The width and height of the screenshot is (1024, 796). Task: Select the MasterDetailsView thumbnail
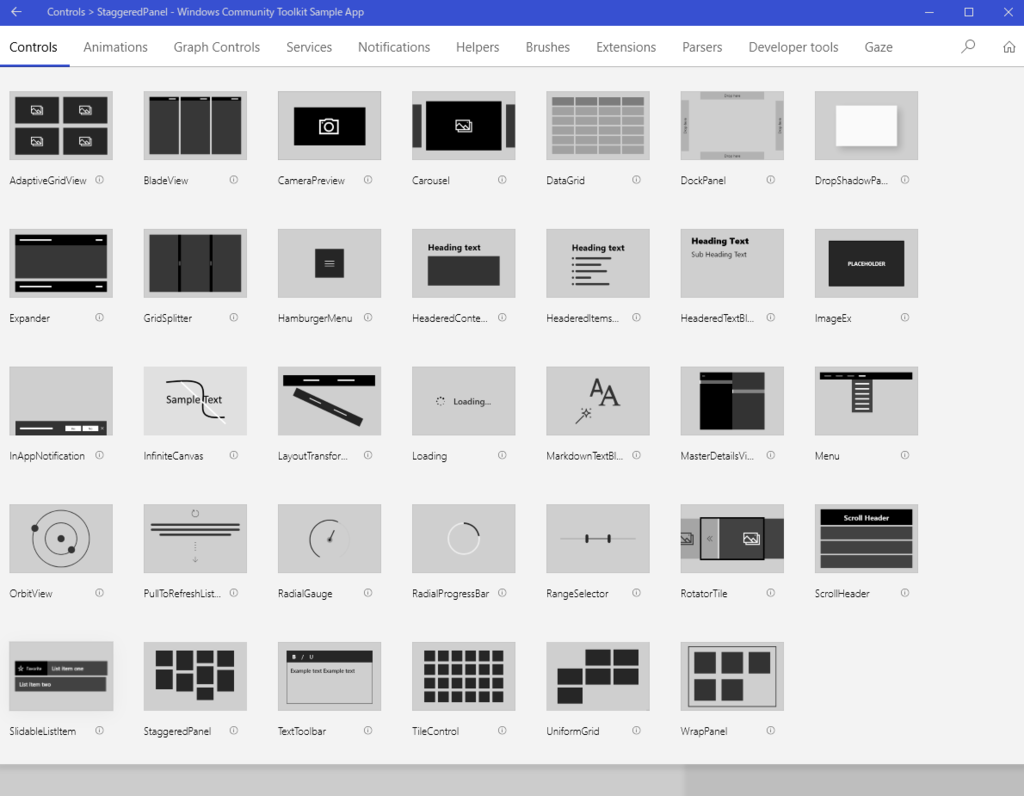(732, 401)
